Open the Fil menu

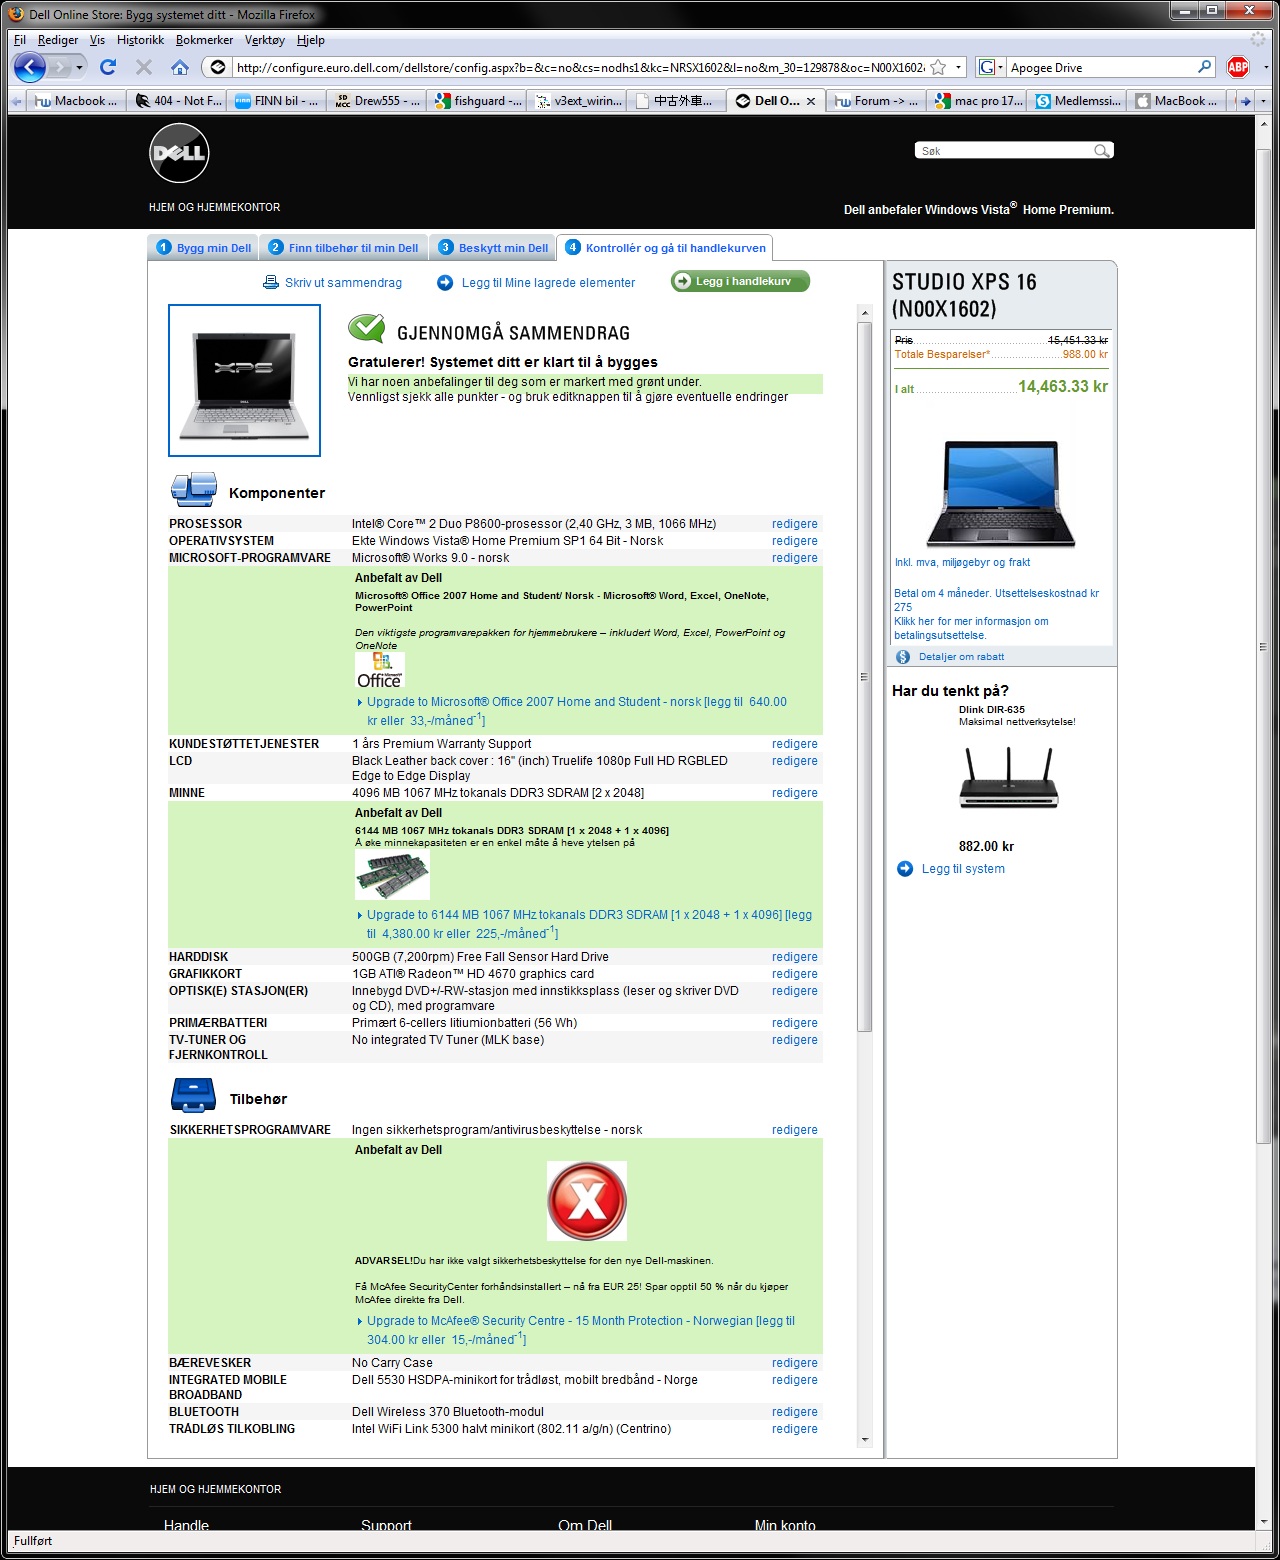tap(20, 40)
